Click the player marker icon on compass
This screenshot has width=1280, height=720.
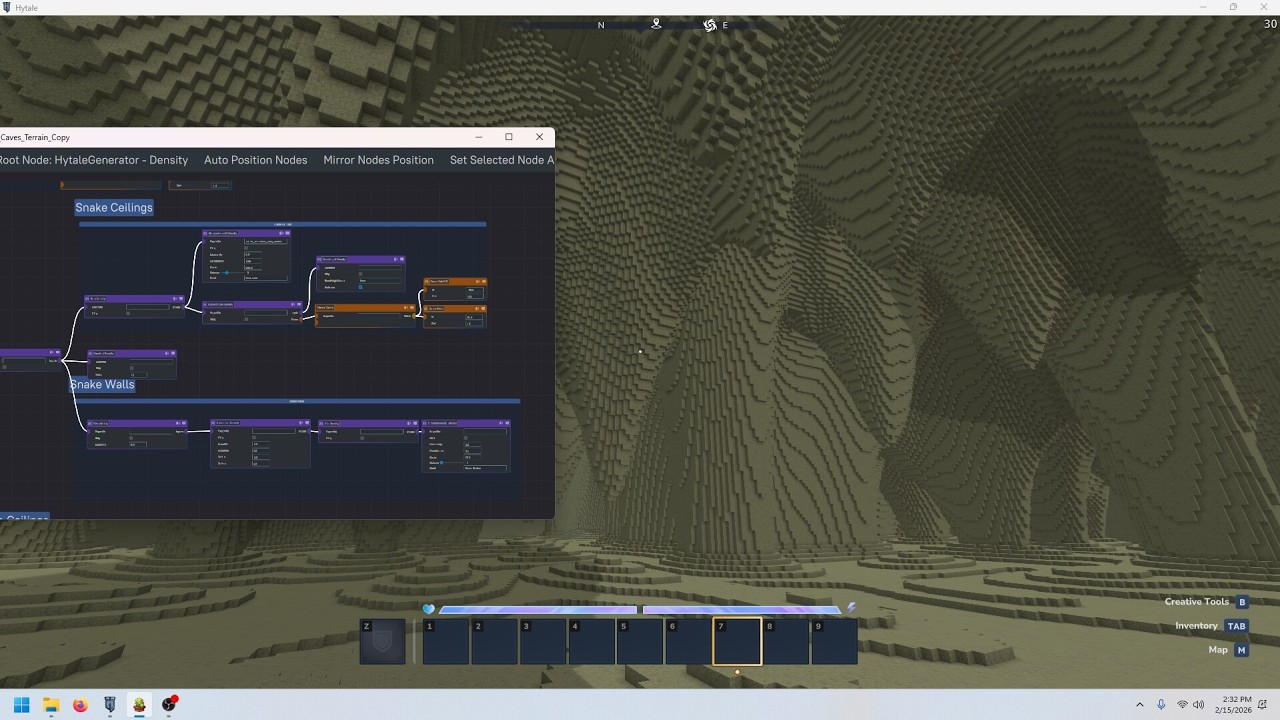(x=656, y=23)
